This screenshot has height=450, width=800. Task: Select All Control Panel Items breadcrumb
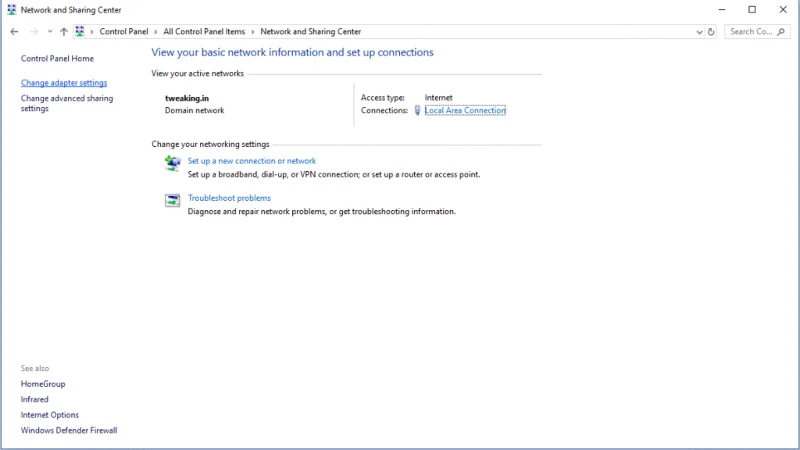(204, 32)
